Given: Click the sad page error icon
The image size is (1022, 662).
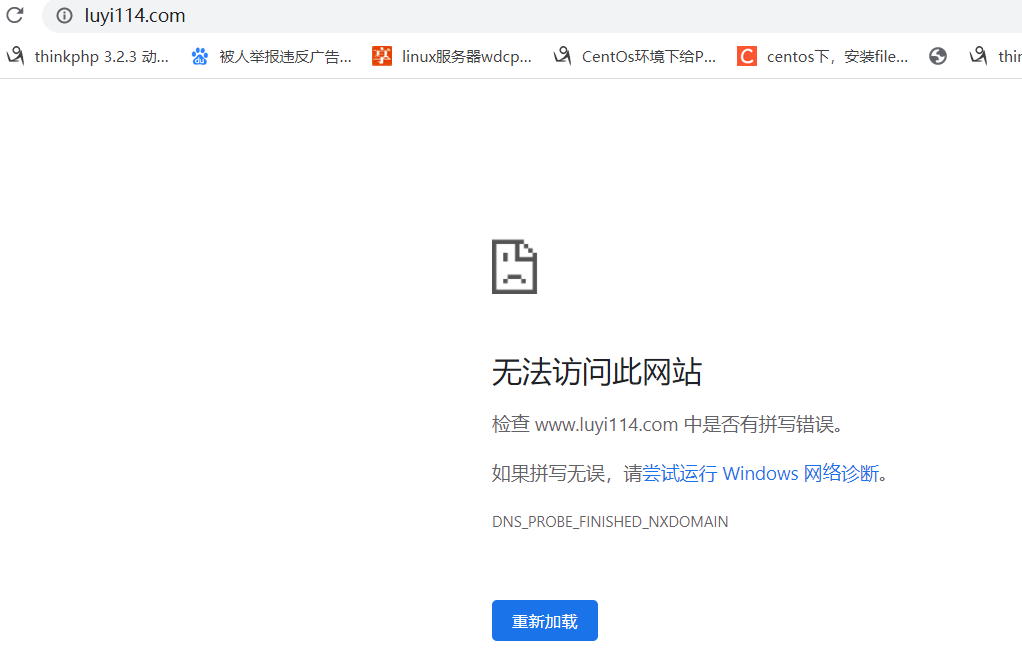Looking at the screenshot, I should 514,266.
